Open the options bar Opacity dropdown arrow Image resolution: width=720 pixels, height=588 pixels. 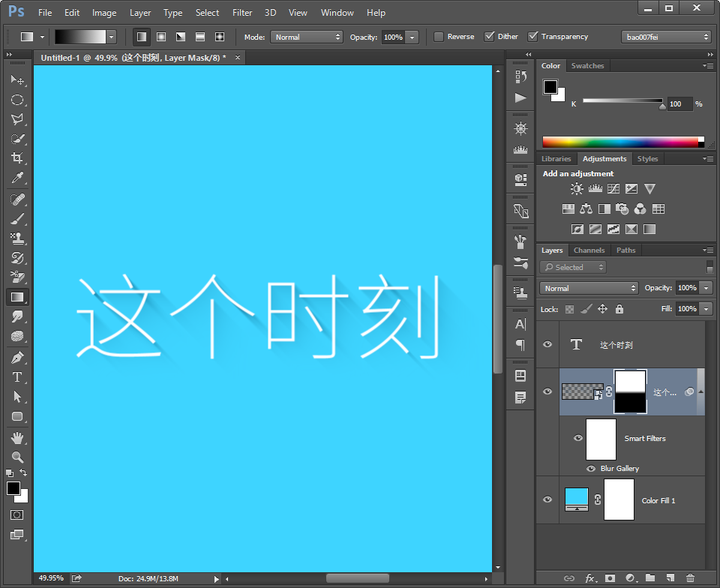tap(412, 37)
